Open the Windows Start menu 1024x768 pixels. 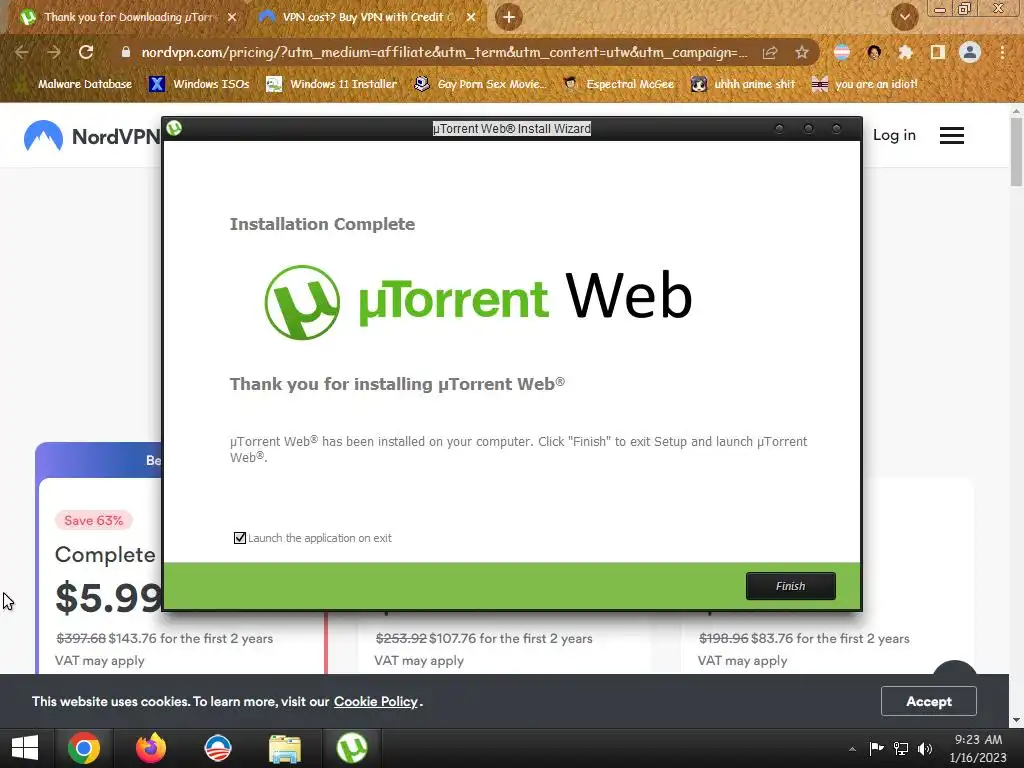click(25, 748)
